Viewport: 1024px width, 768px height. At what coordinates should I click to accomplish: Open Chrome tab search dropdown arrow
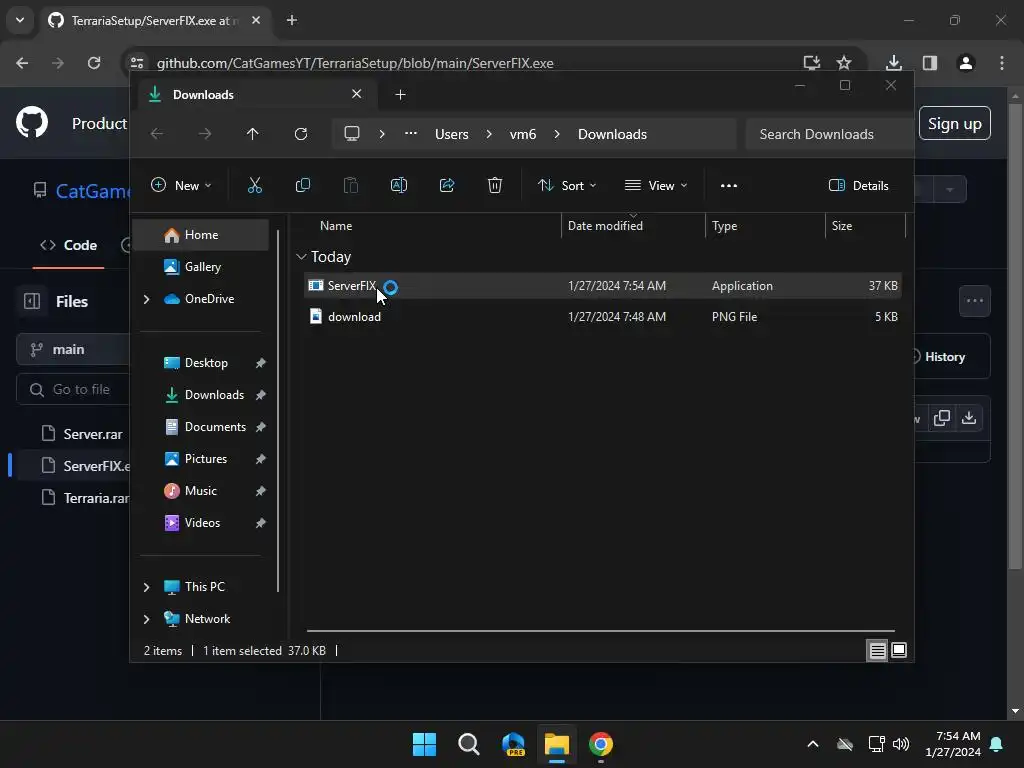pyautogui.click(x=20, y=20)
